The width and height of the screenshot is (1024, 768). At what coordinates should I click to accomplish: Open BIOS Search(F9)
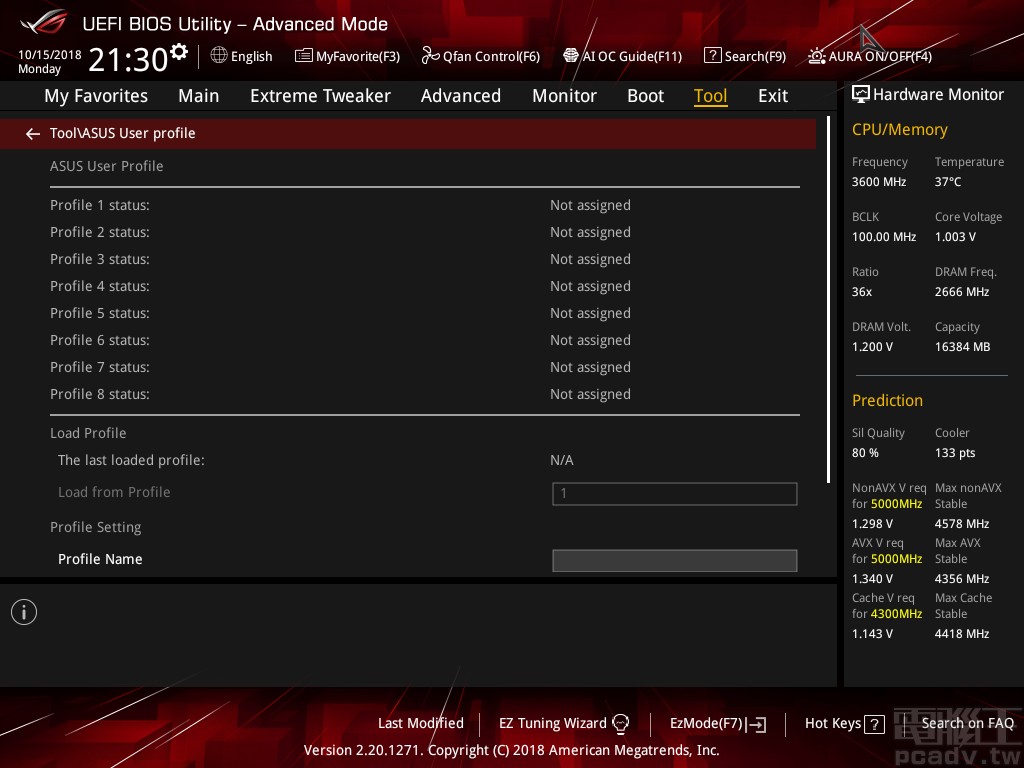[x=744, y=56]
